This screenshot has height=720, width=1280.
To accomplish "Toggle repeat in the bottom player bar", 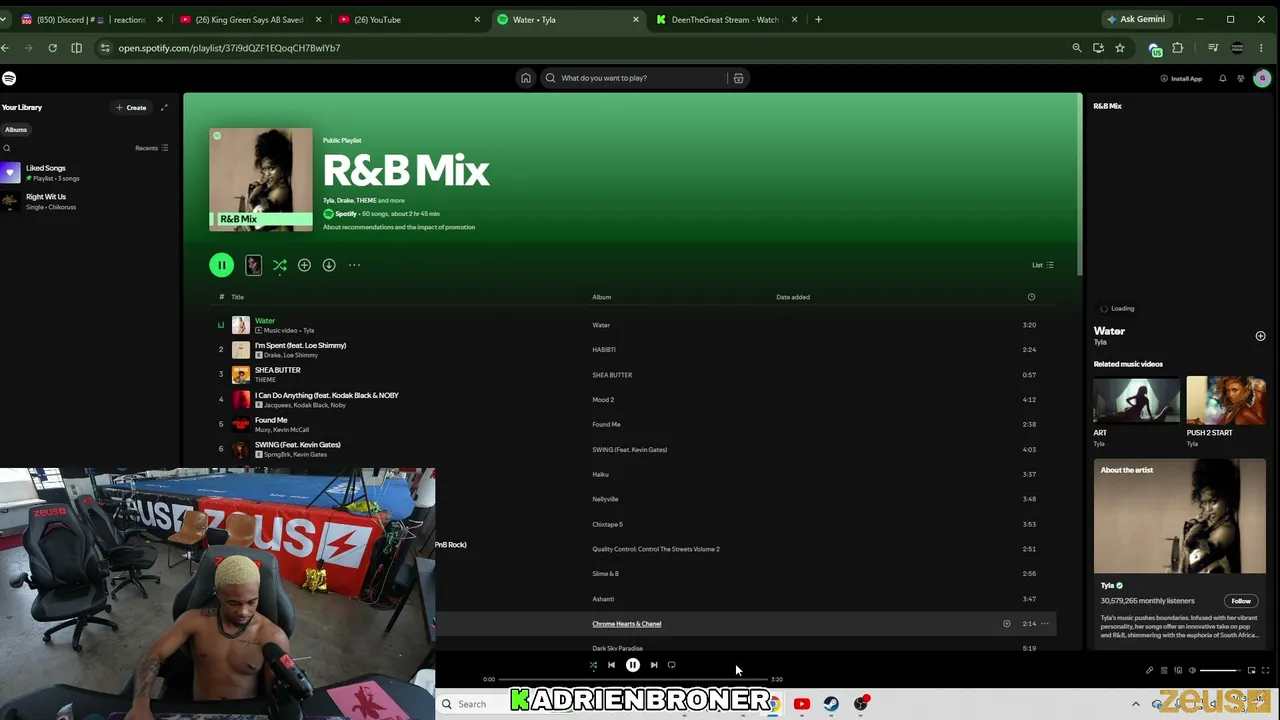I will click(672, 665).
